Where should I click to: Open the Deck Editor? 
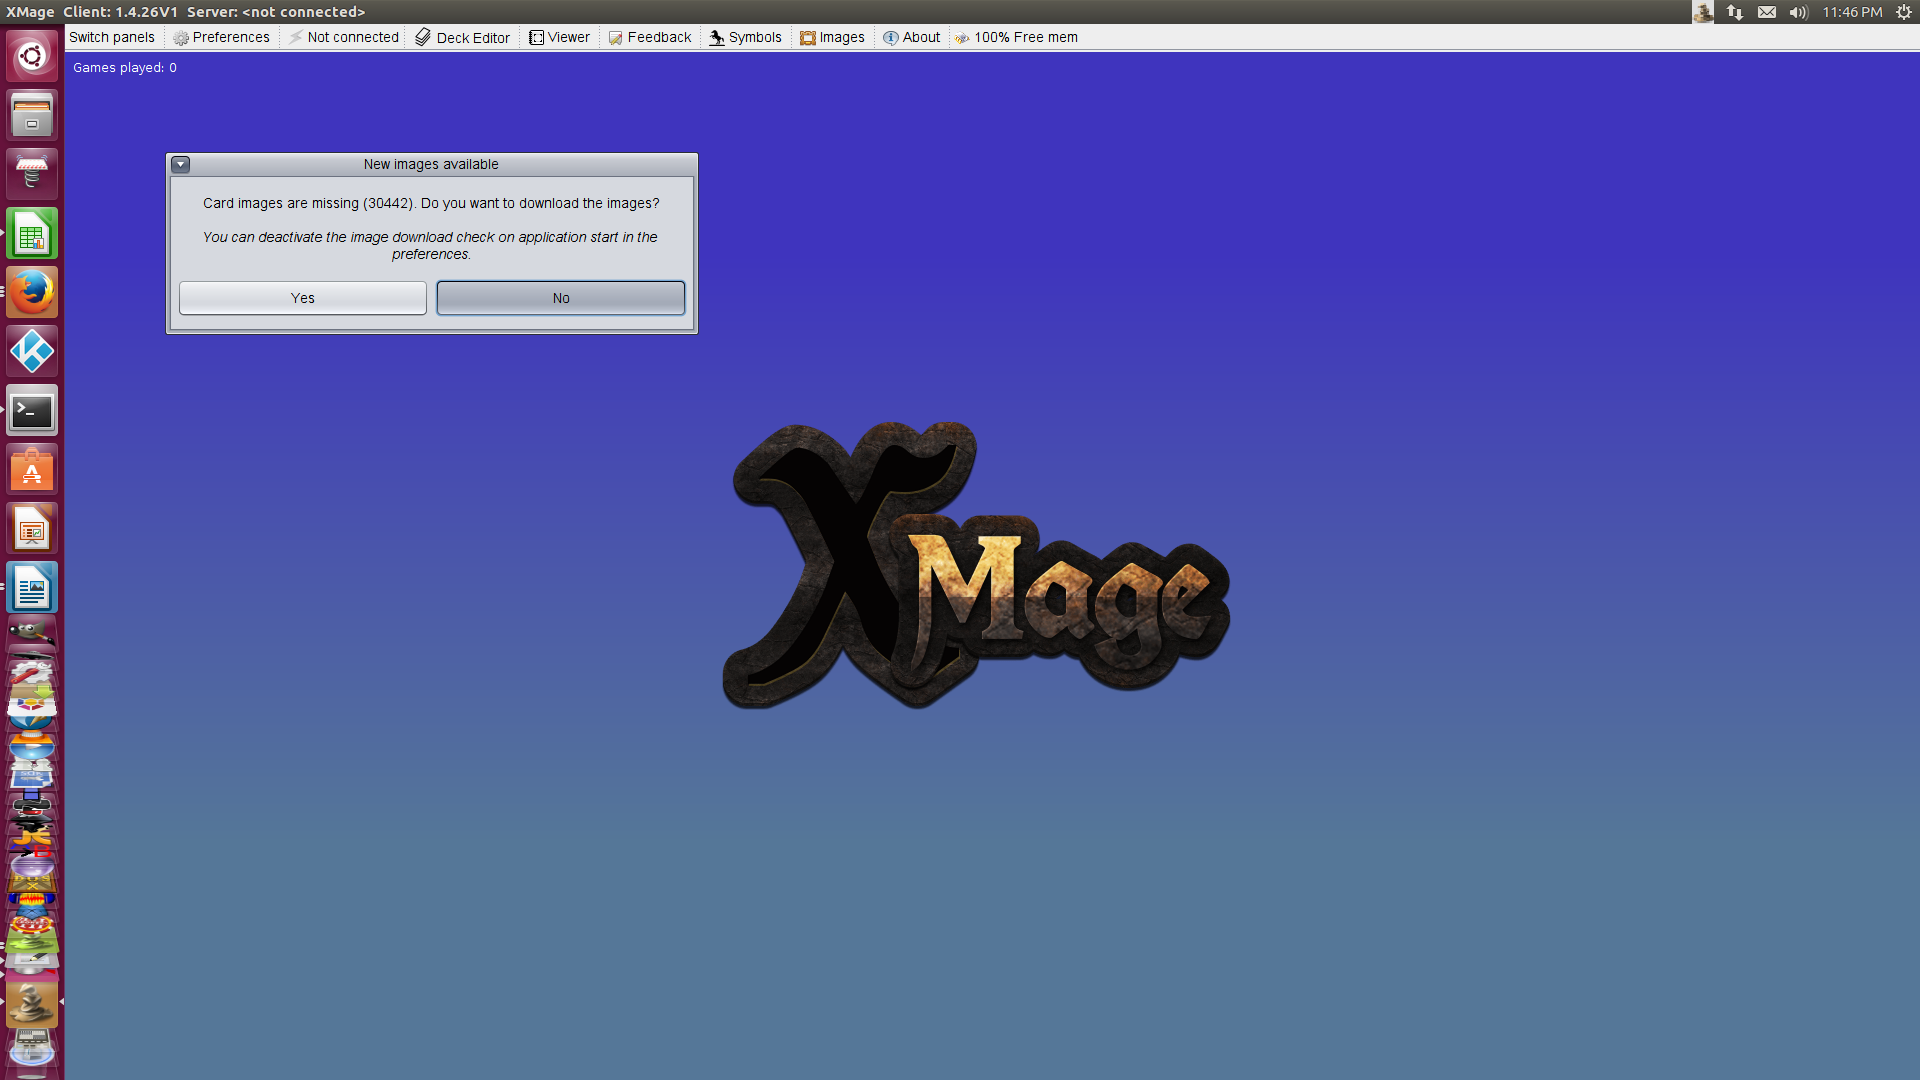pyautogui.click(x=463, y=37)
